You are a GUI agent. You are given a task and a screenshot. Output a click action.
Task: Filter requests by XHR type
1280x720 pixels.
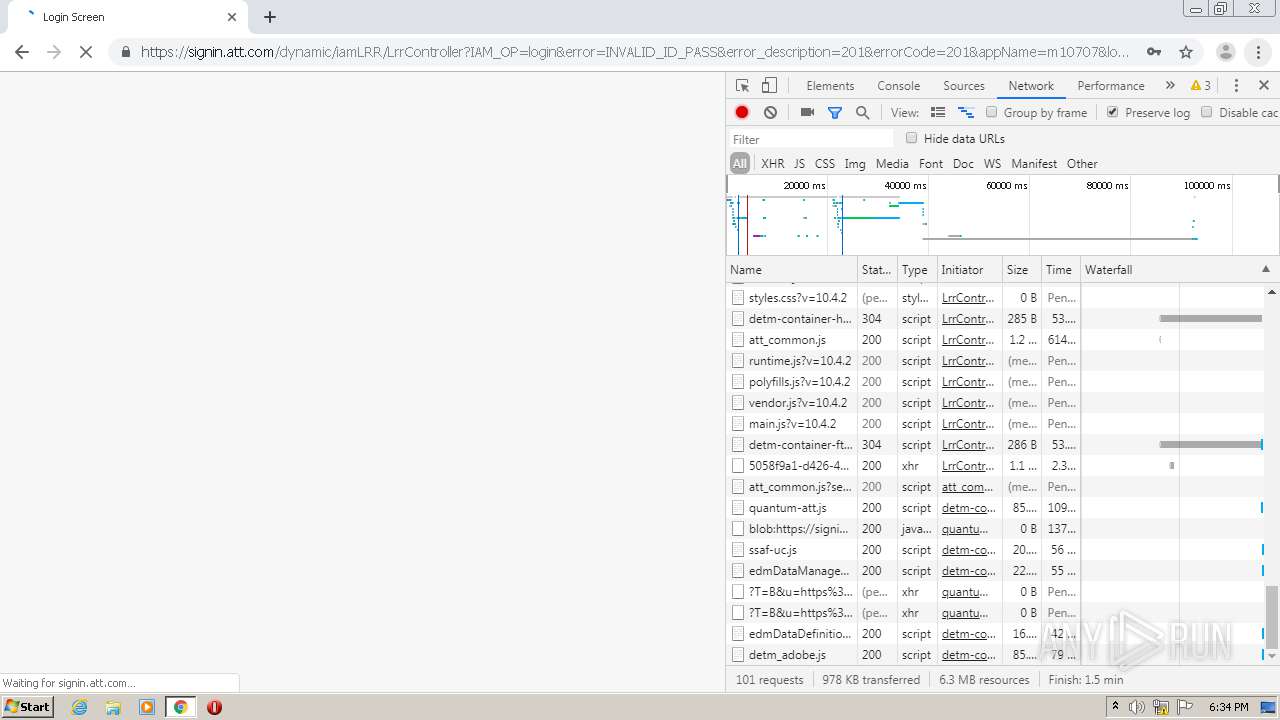[773, 164]
